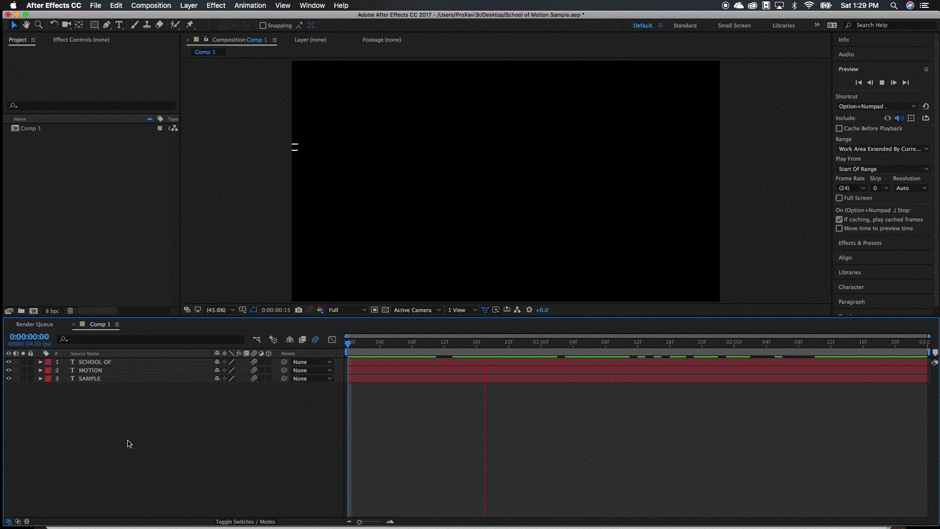Viewport: 940px width, 529px height.
Task: Open the Composition menu
Action: [151, 6]
